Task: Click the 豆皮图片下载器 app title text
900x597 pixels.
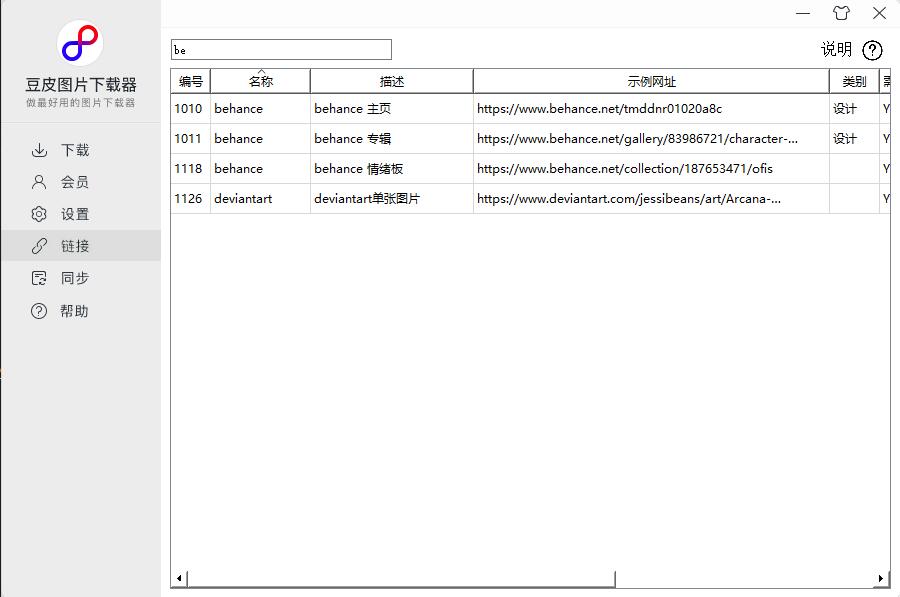Action: tap(81, 85)
